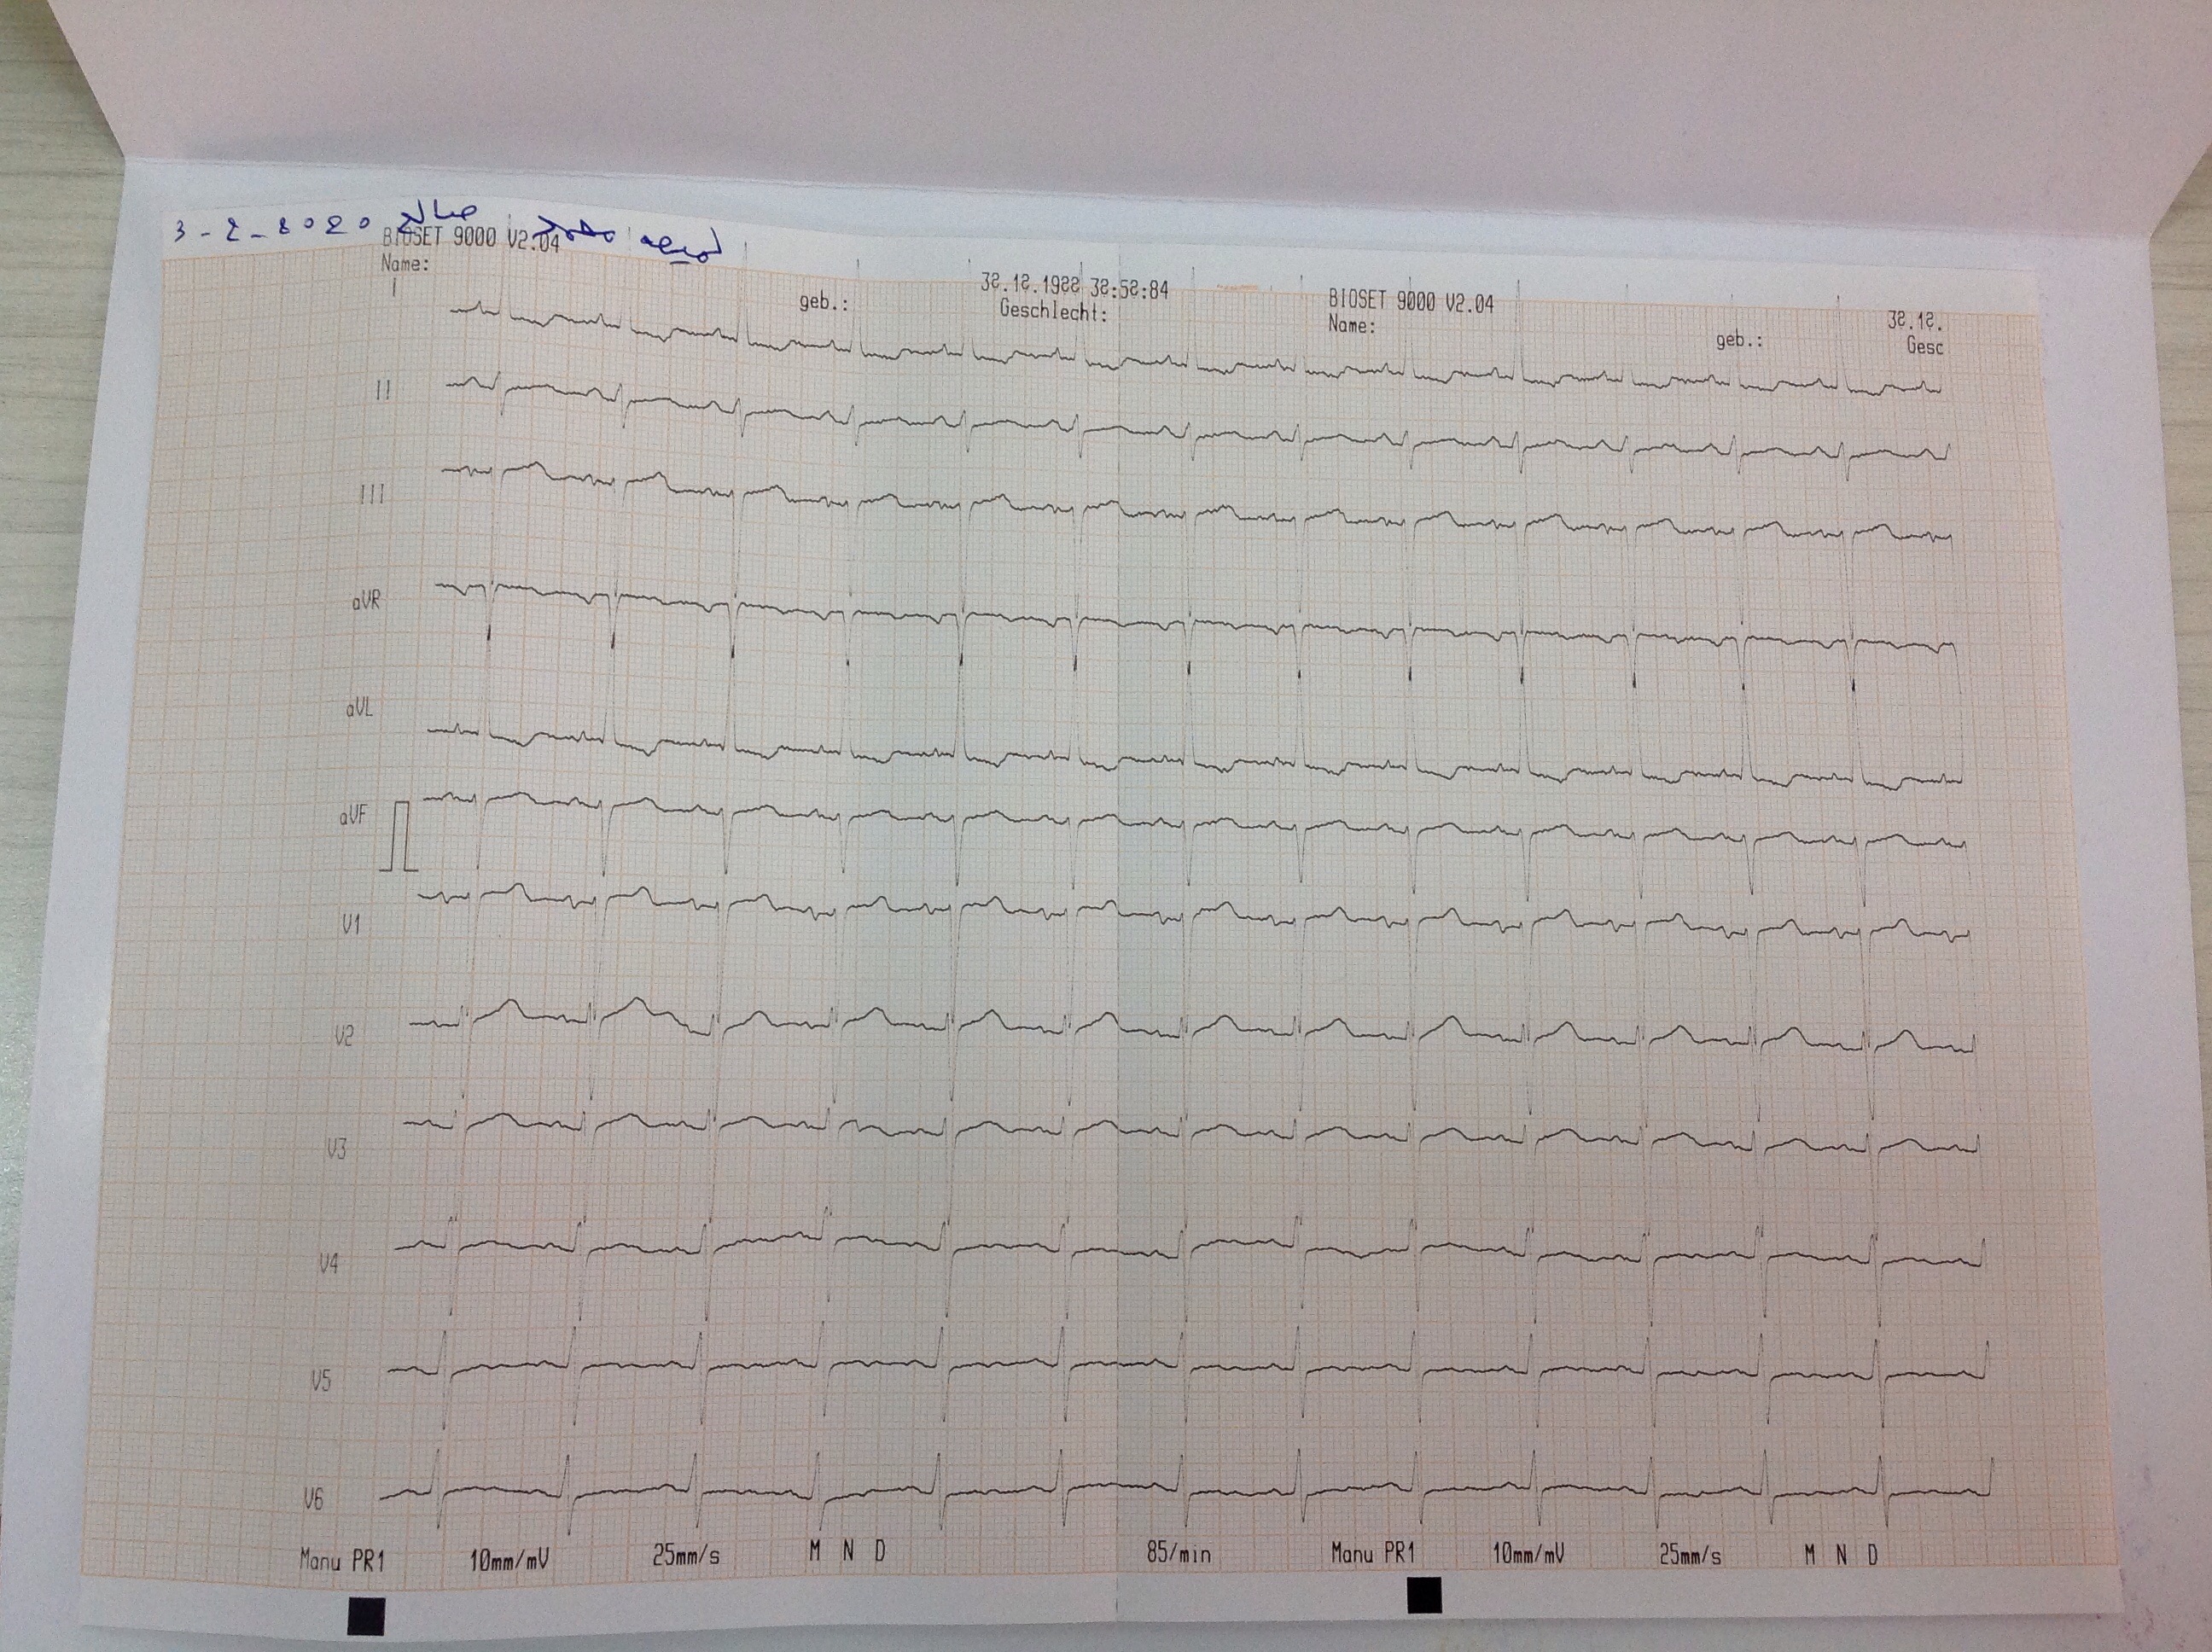This screenshot has height=1652, width=2212.
Task: Click the left page's Manu PR1 text
Action: point(343,1559)
